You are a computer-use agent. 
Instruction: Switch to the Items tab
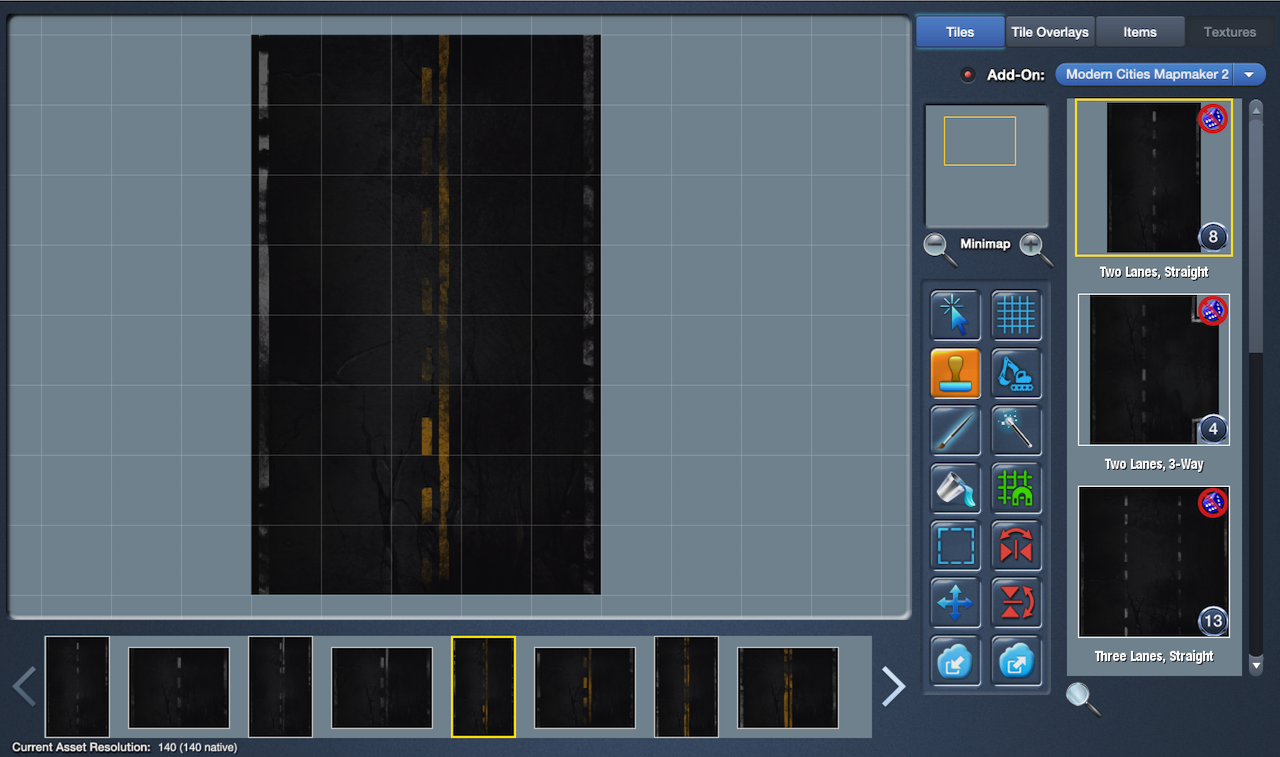[x=1140, y=32]
